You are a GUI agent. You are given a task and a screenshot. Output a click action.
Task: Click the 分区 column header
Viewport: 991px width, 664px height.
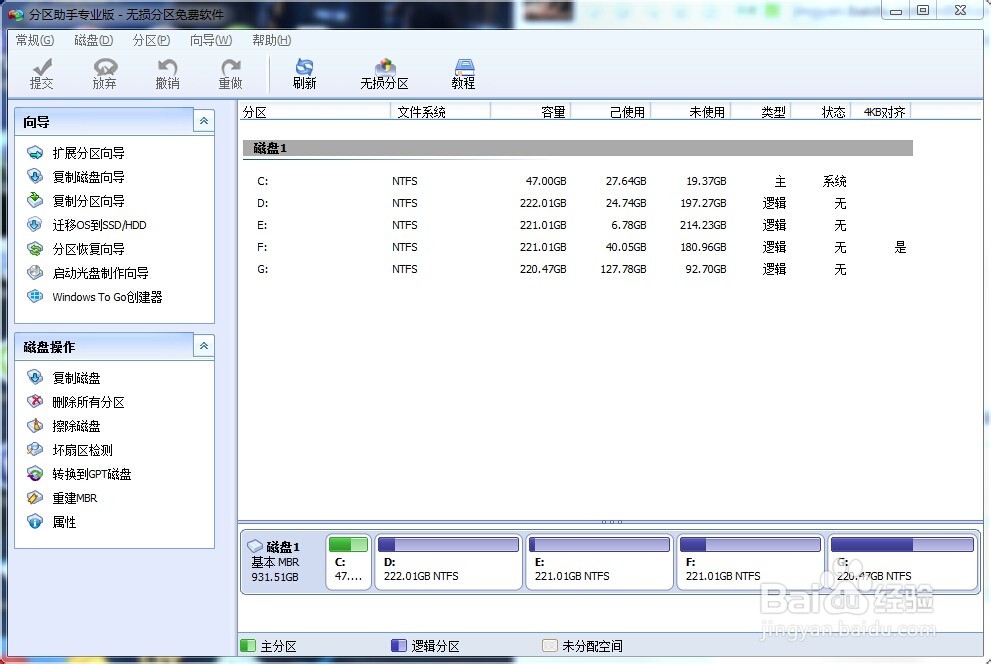click(315, 112)
